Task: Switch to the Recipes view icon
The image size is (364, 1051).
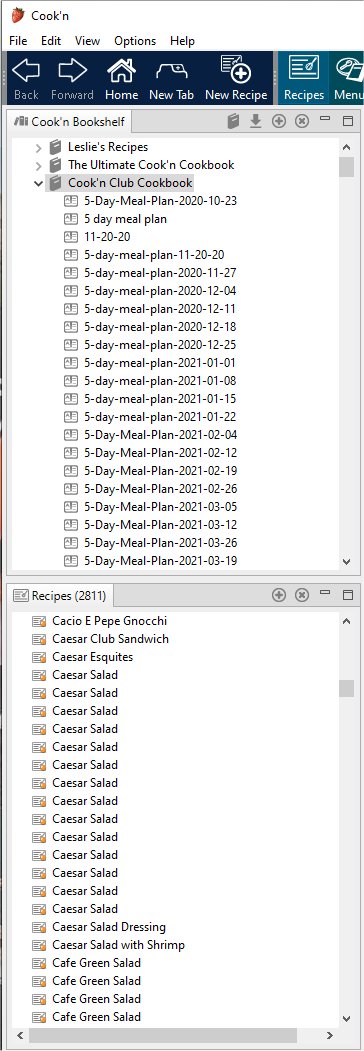Action: click(304, 78)
